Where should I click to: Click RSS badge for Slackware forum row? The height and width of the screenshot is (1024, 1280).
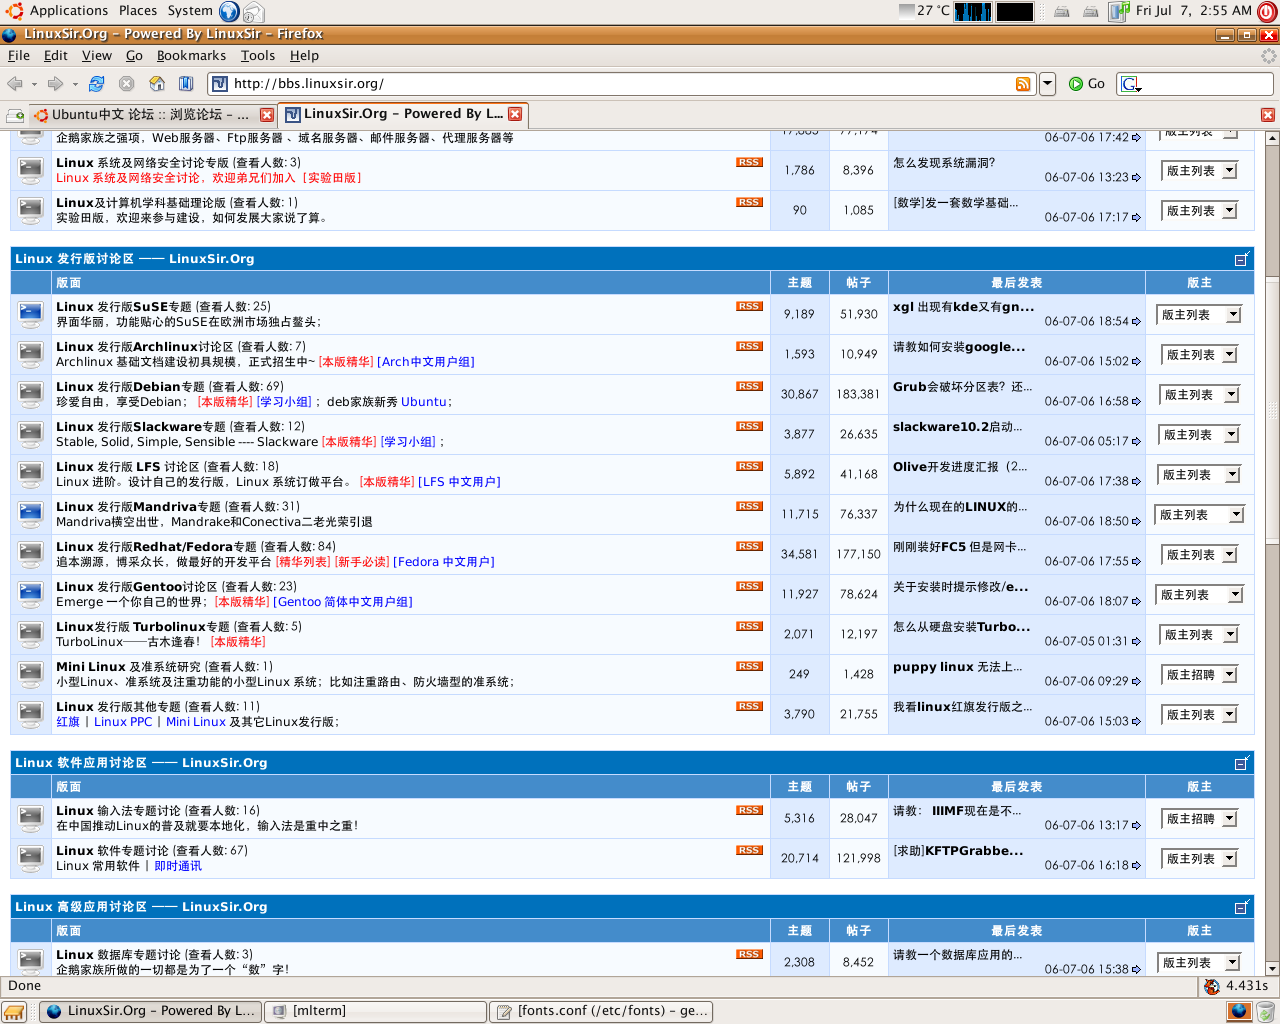[x=749, y=426]
